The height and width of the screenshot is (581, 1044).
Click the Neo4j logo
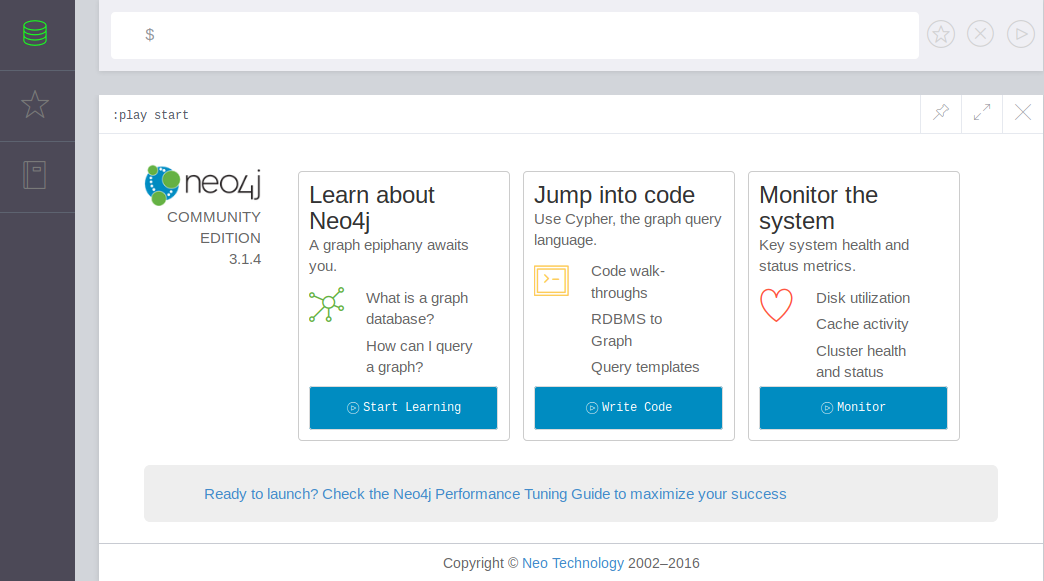tap(203, 184)
